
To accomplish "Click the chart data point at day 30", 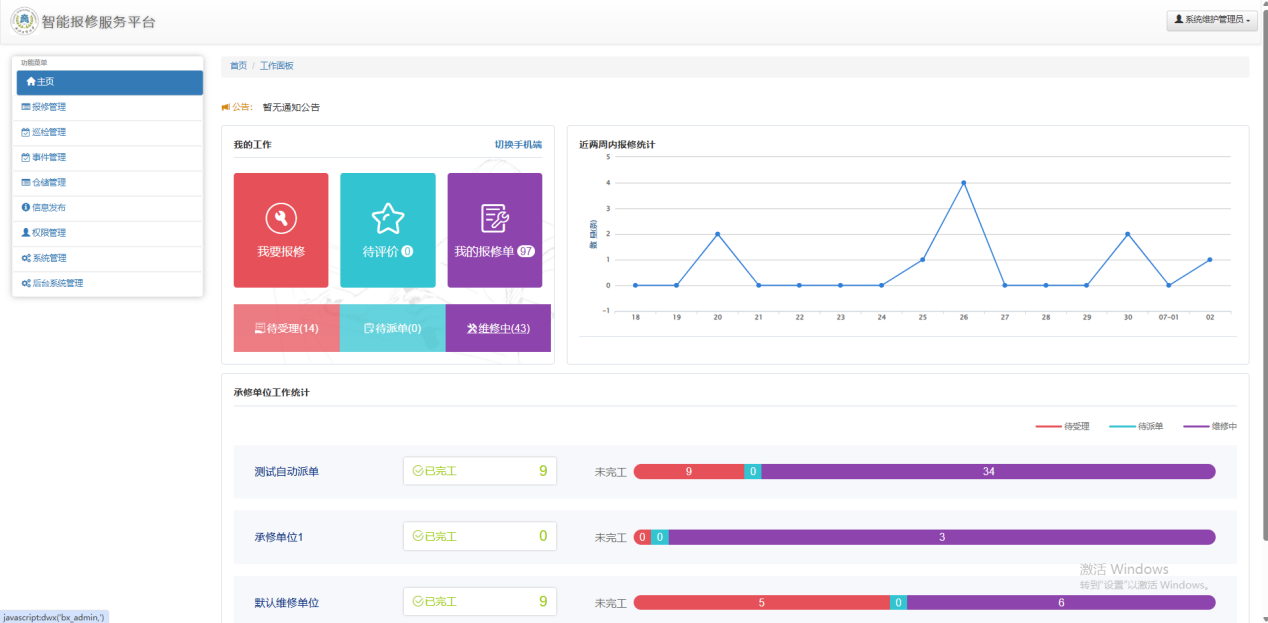I will click(1127, 234).
